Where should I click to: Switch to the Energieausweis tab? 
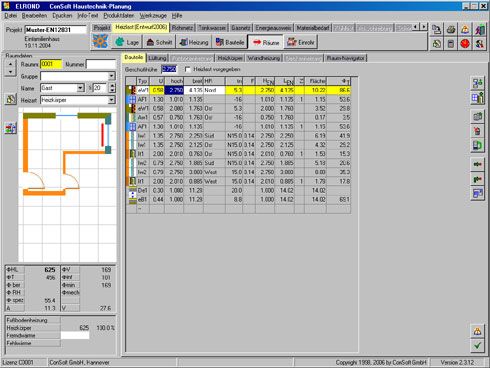pos(273,28)
